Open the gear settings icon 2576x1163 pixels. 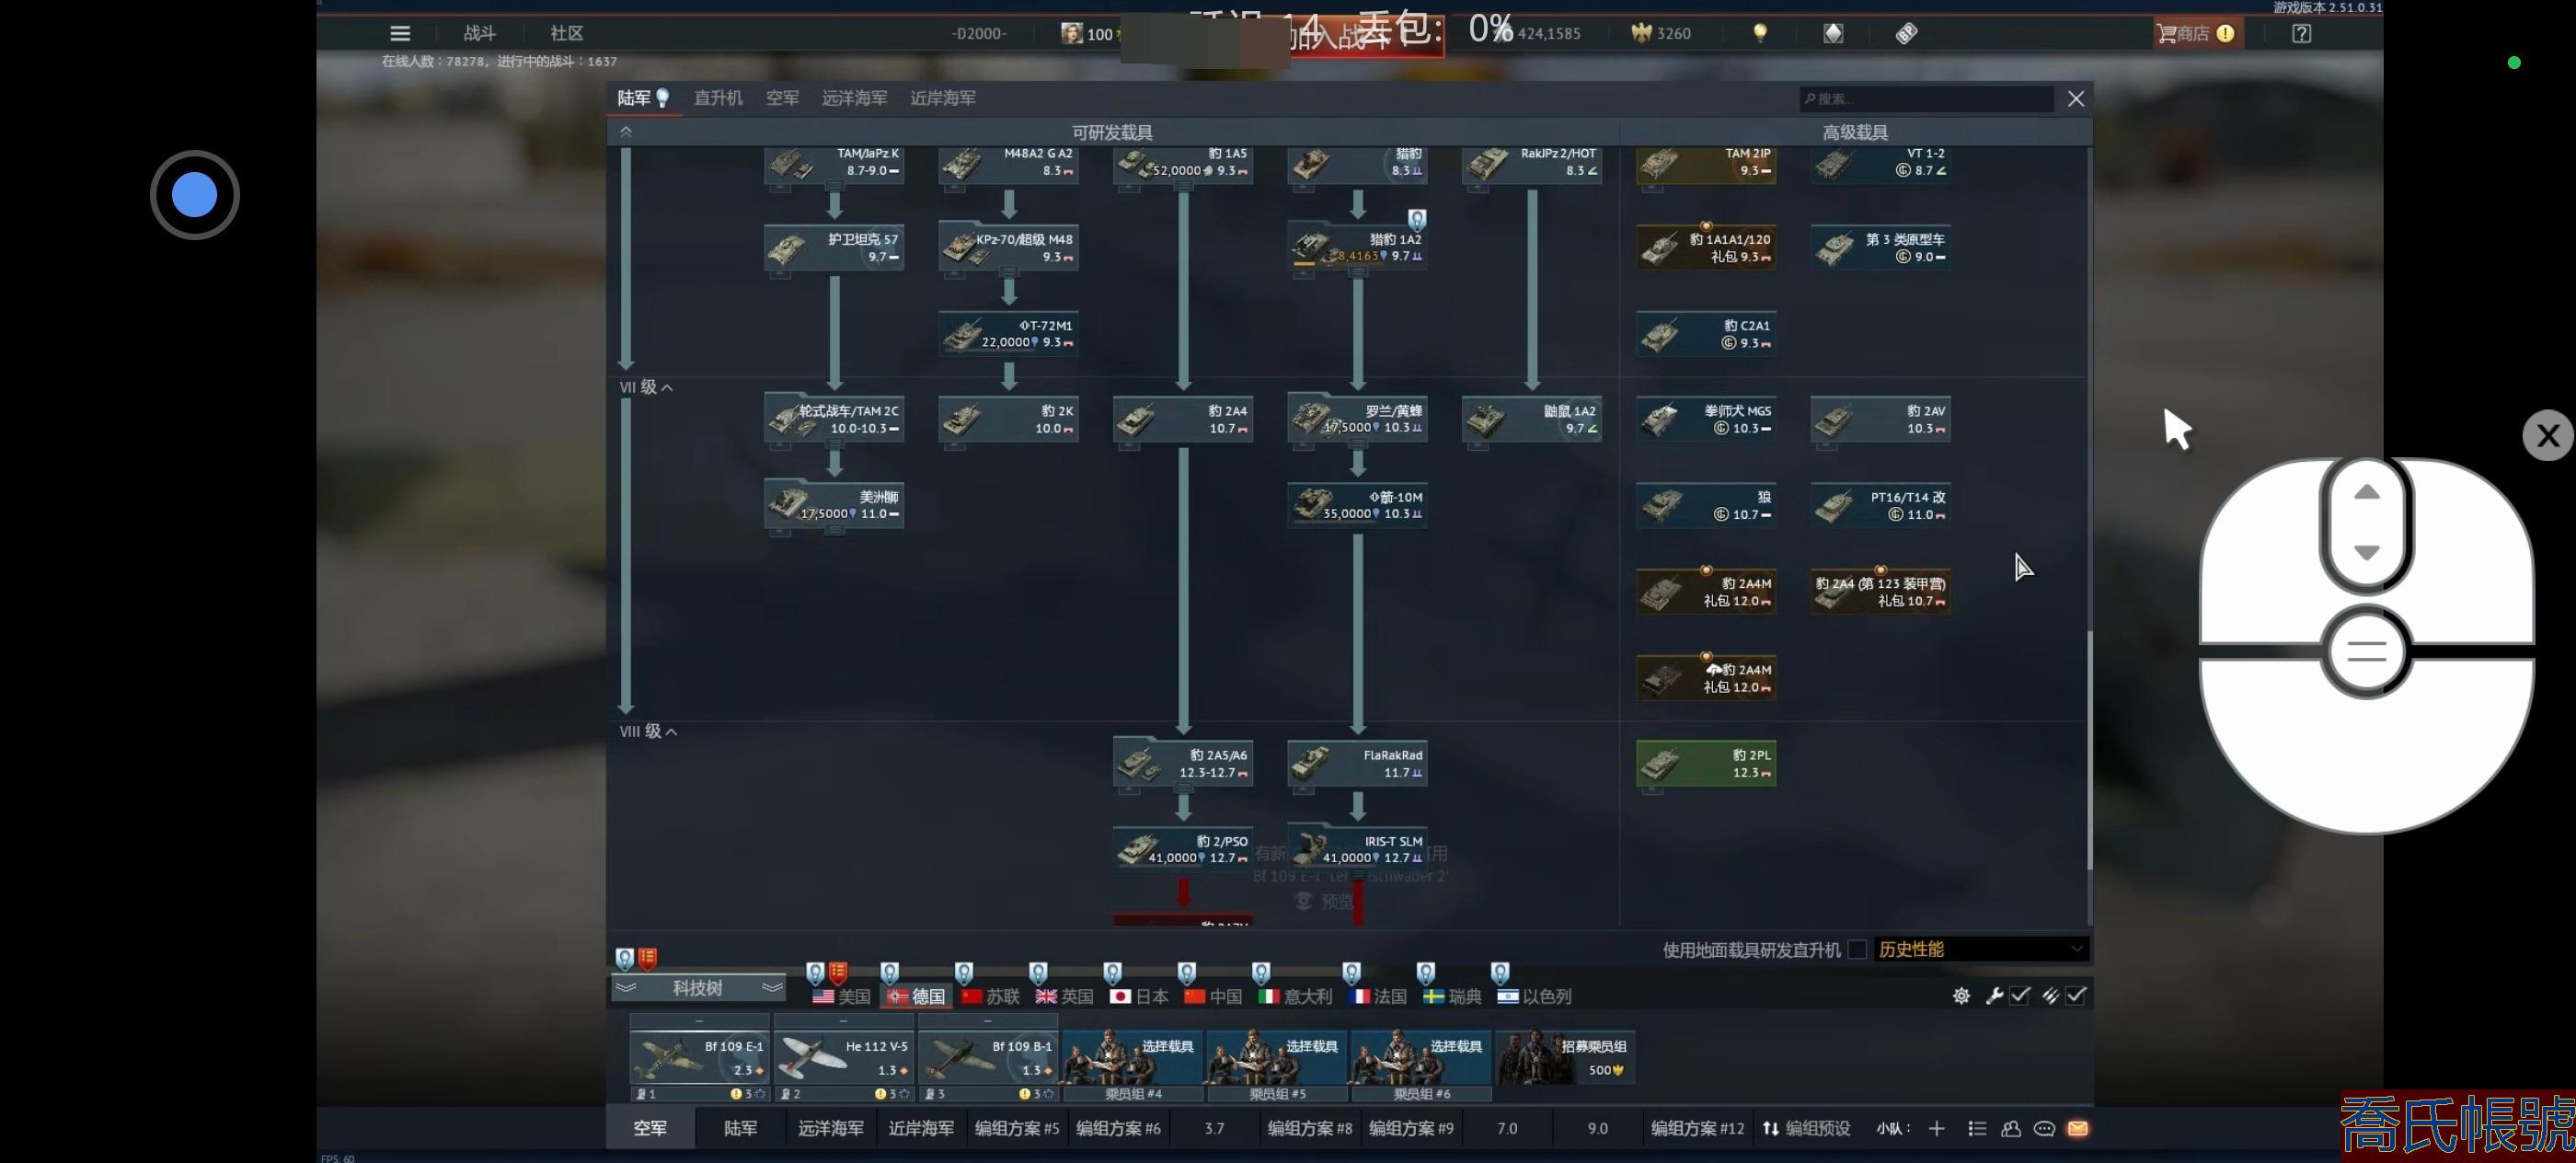(1961, 996)
